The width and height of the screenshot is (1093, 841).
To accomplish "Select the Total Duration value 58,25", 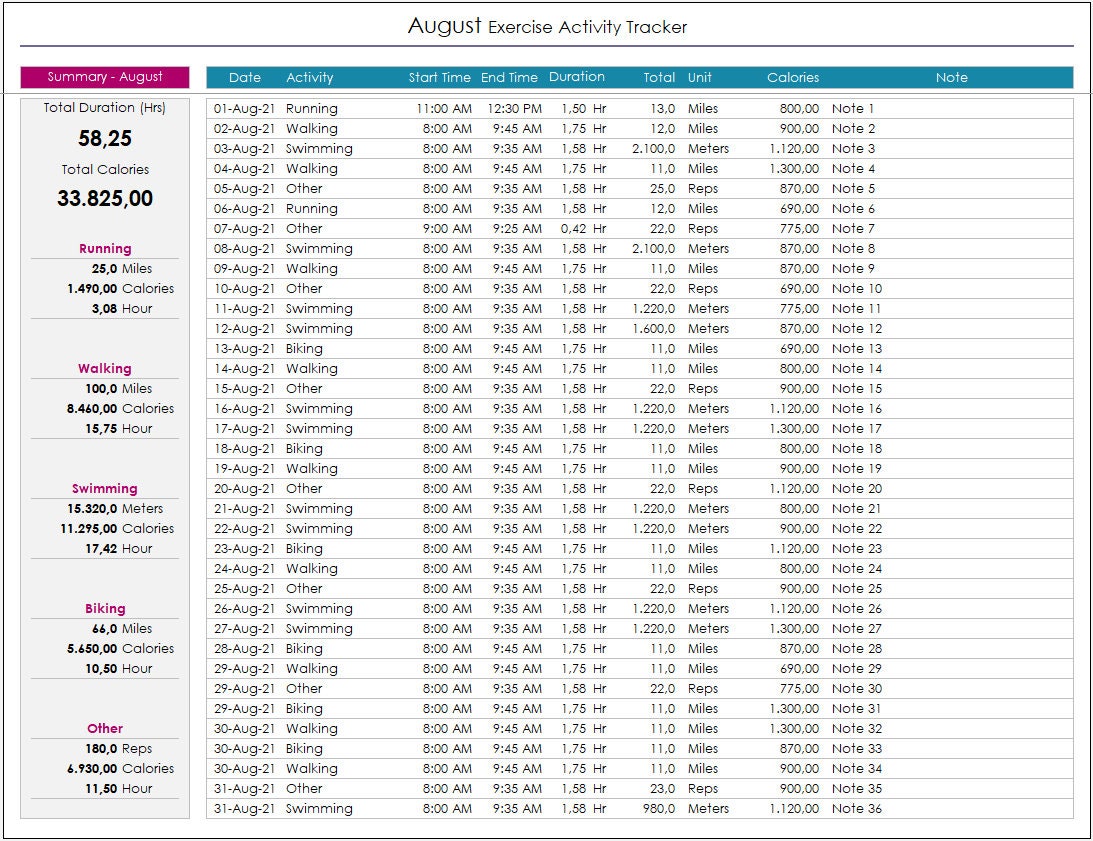I will click(x=104, y=139).
